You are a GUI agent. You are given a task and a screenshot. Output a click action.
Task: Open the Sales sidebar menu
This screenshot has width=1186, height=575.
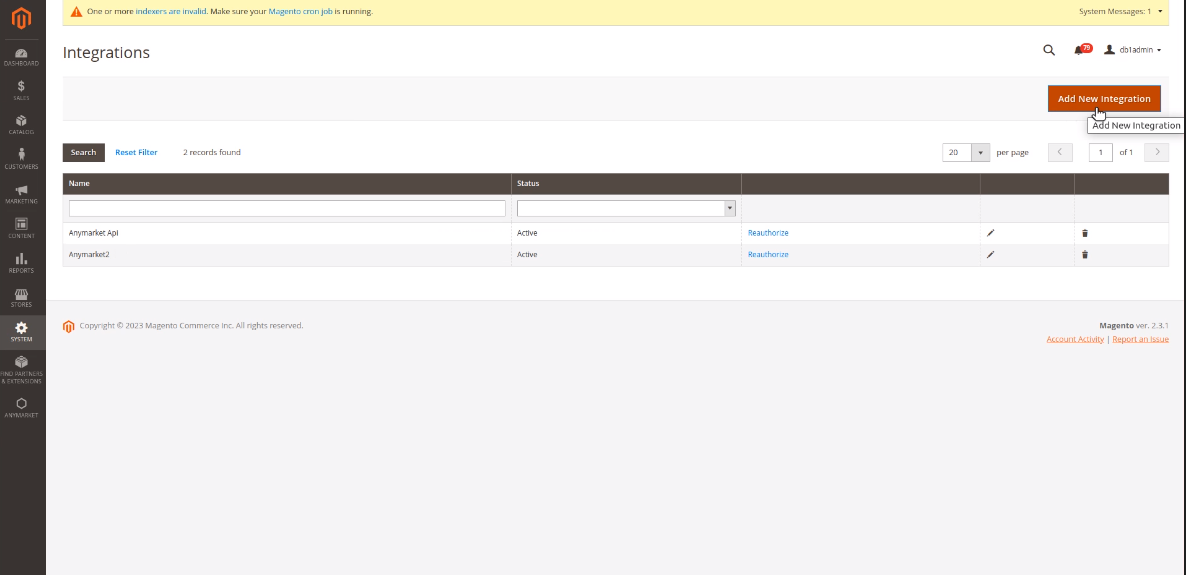(x=21, y=91)
